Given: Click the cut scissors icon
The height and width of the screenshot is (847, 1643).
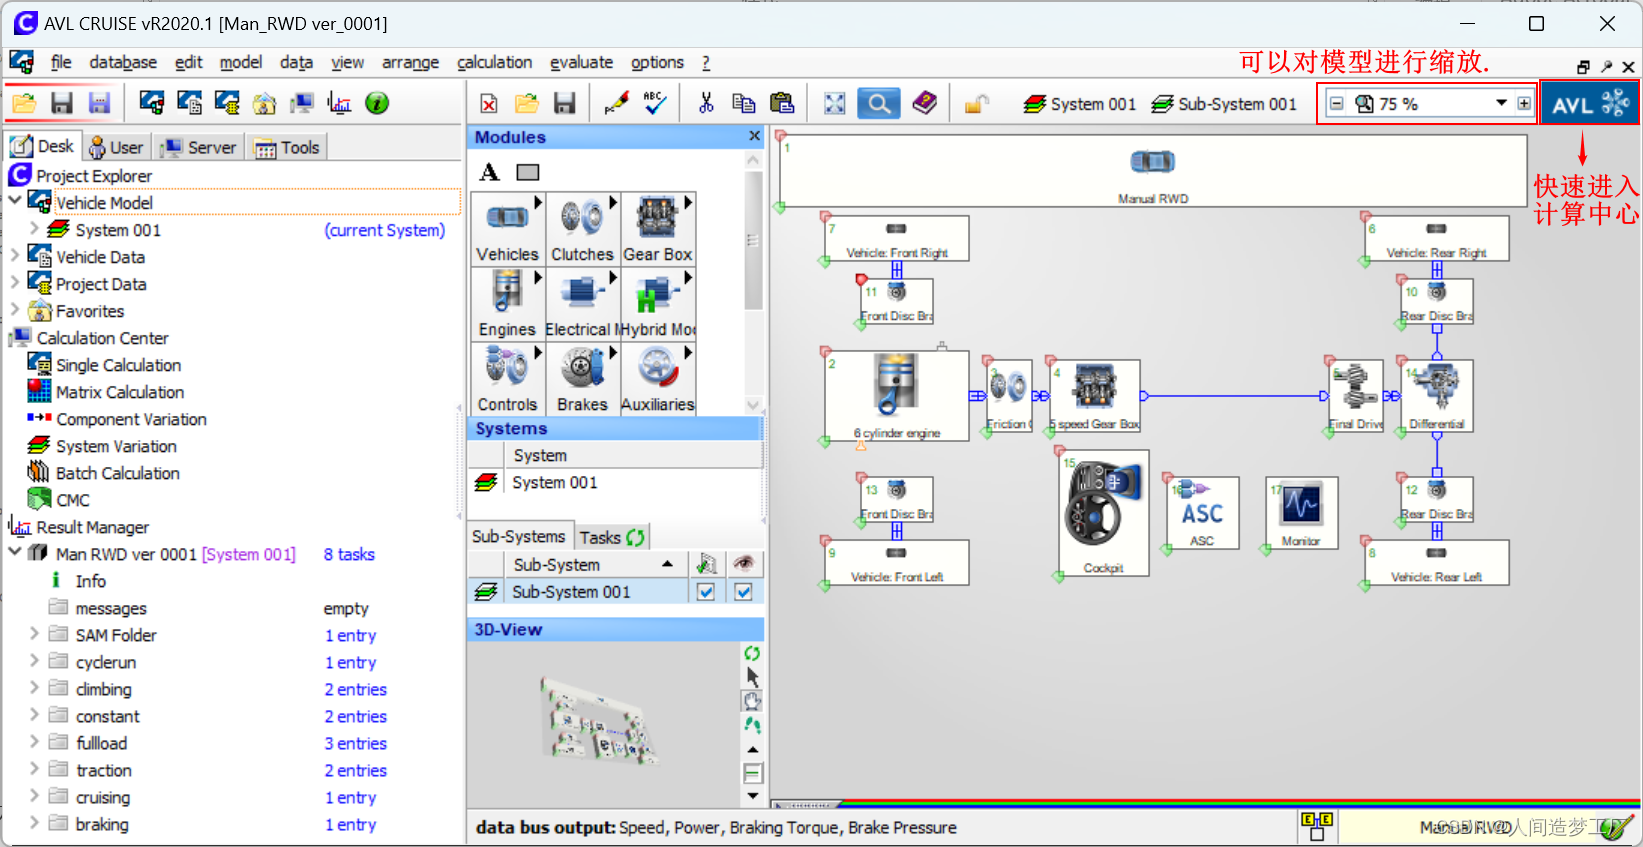Looking at the screenshot, I should (706, 103).
